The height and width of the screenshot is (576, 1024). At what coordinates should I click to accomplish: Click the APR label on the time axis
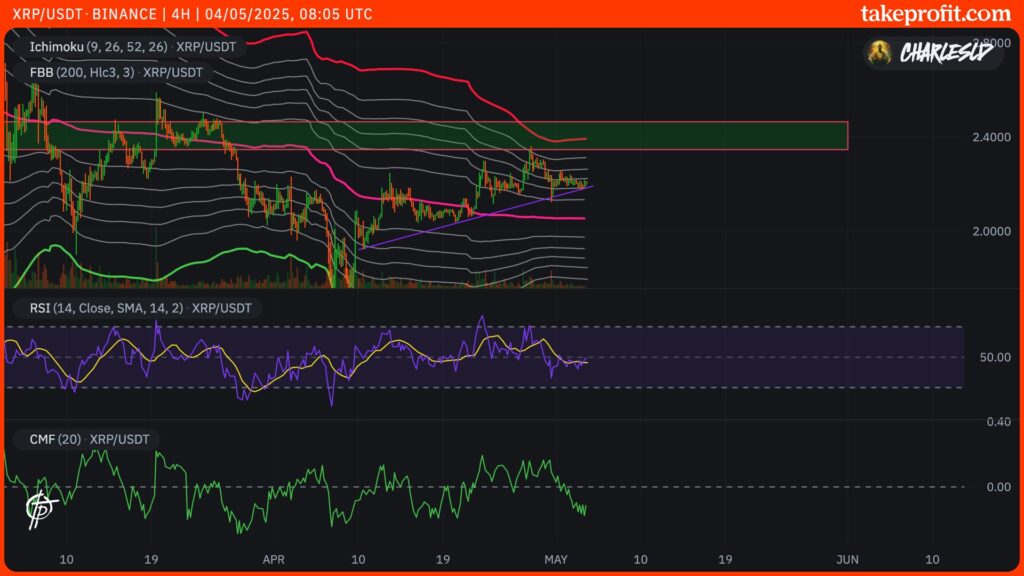point(272,561)
